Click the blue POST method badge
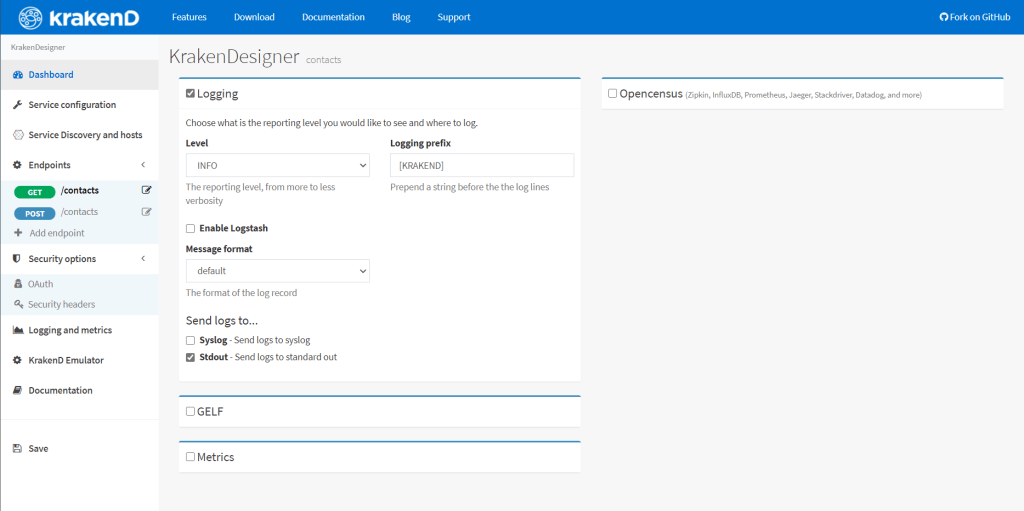Screen dimensions: 1024x511 (x=35, y=214)
